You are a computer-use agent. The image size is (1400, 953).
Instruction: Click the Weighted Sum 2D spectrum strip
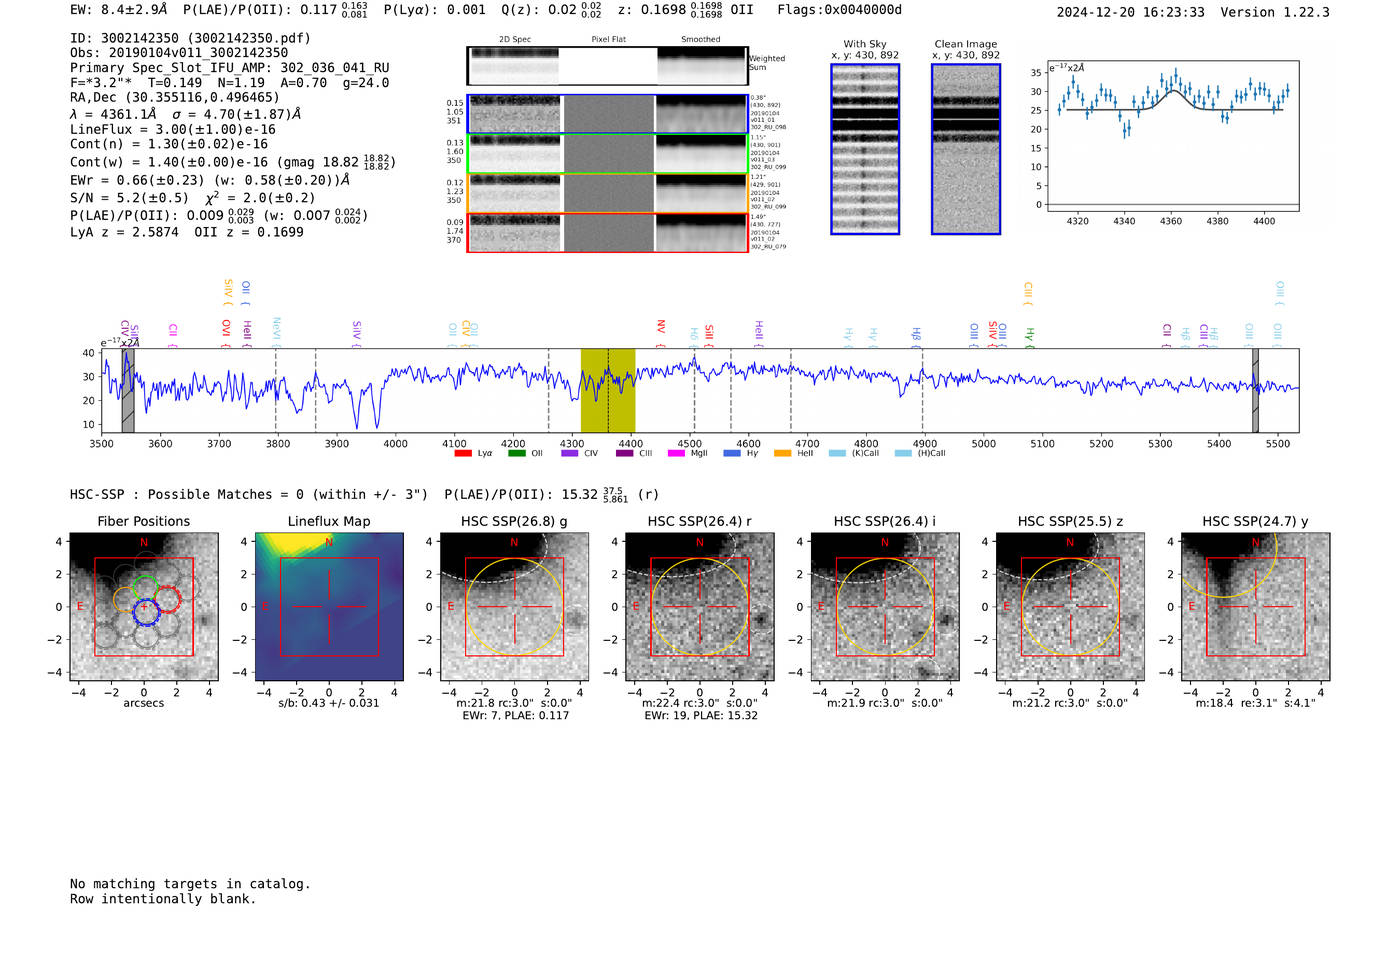(608, 66)
